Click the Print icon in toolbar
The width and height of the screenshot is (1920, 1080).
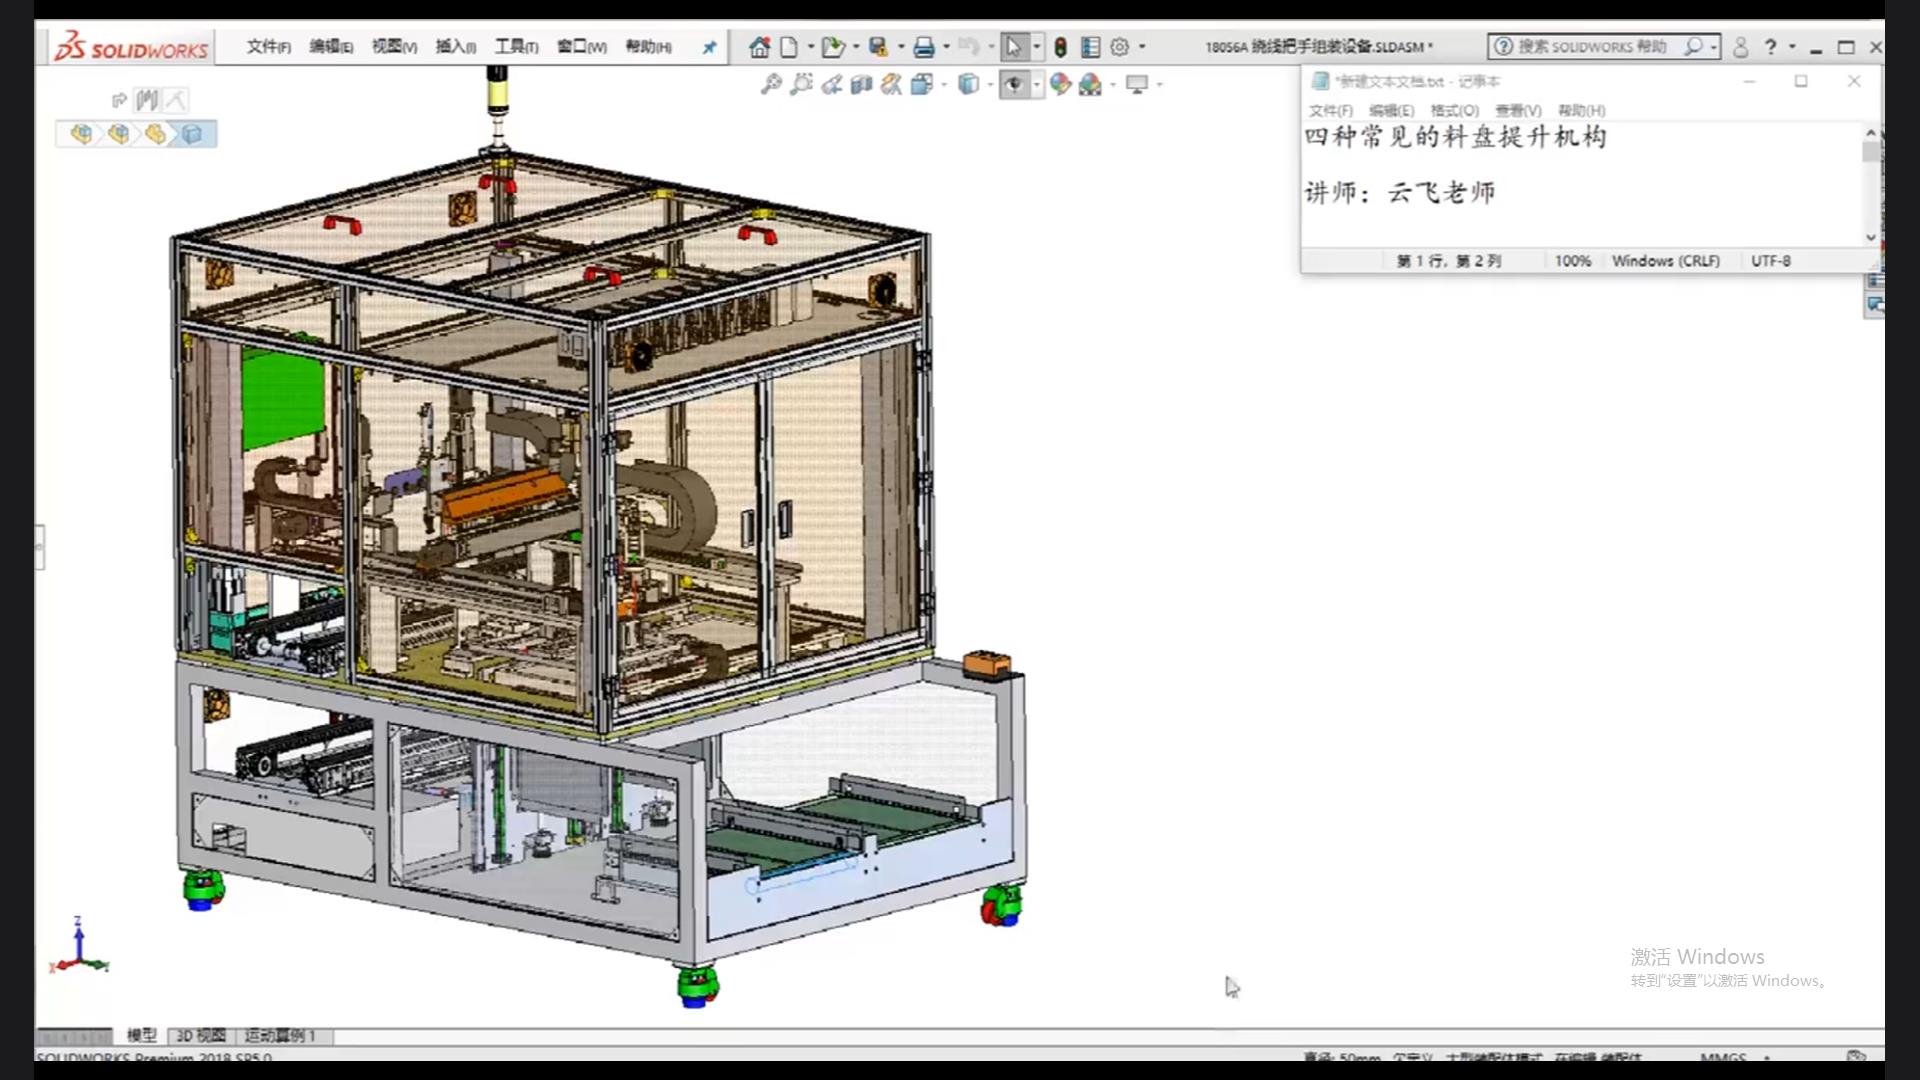[x=924, y=47]
